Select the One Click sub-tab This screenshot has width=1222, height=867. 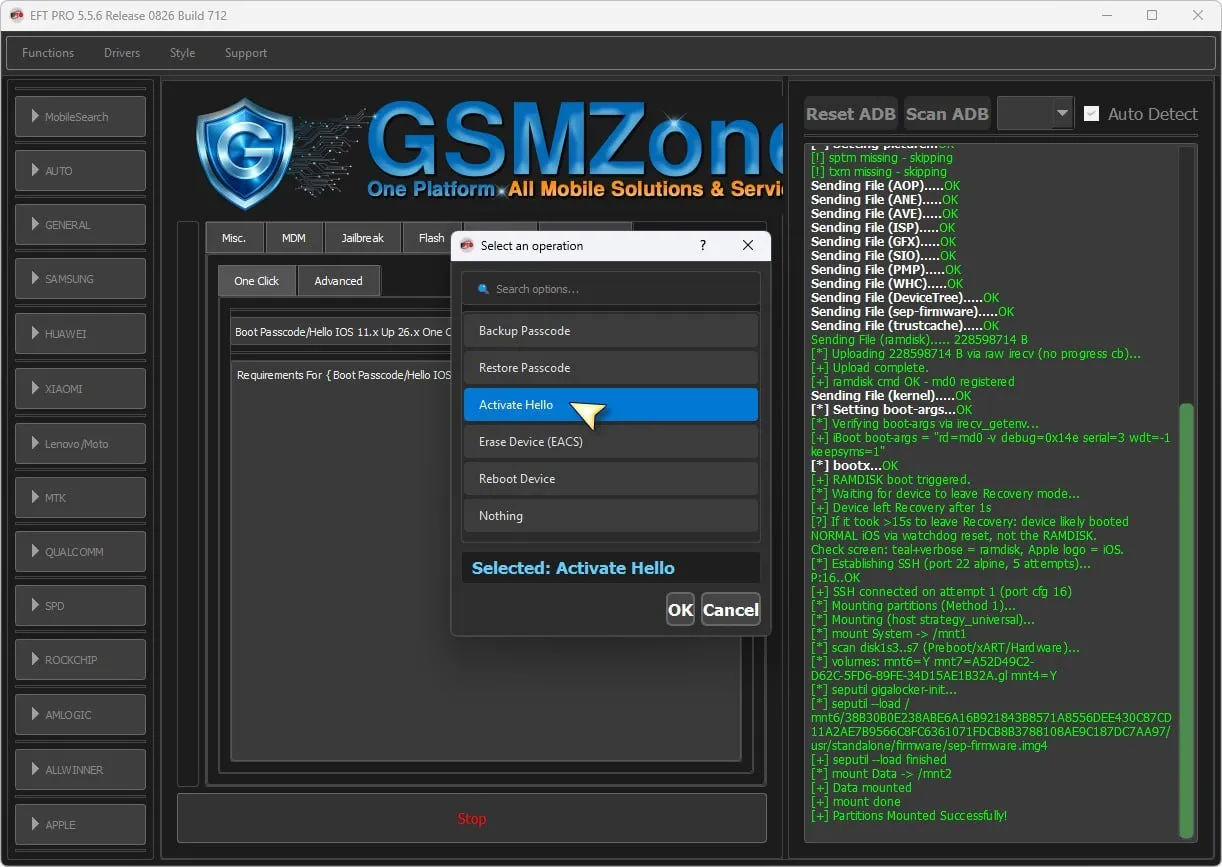257,281
